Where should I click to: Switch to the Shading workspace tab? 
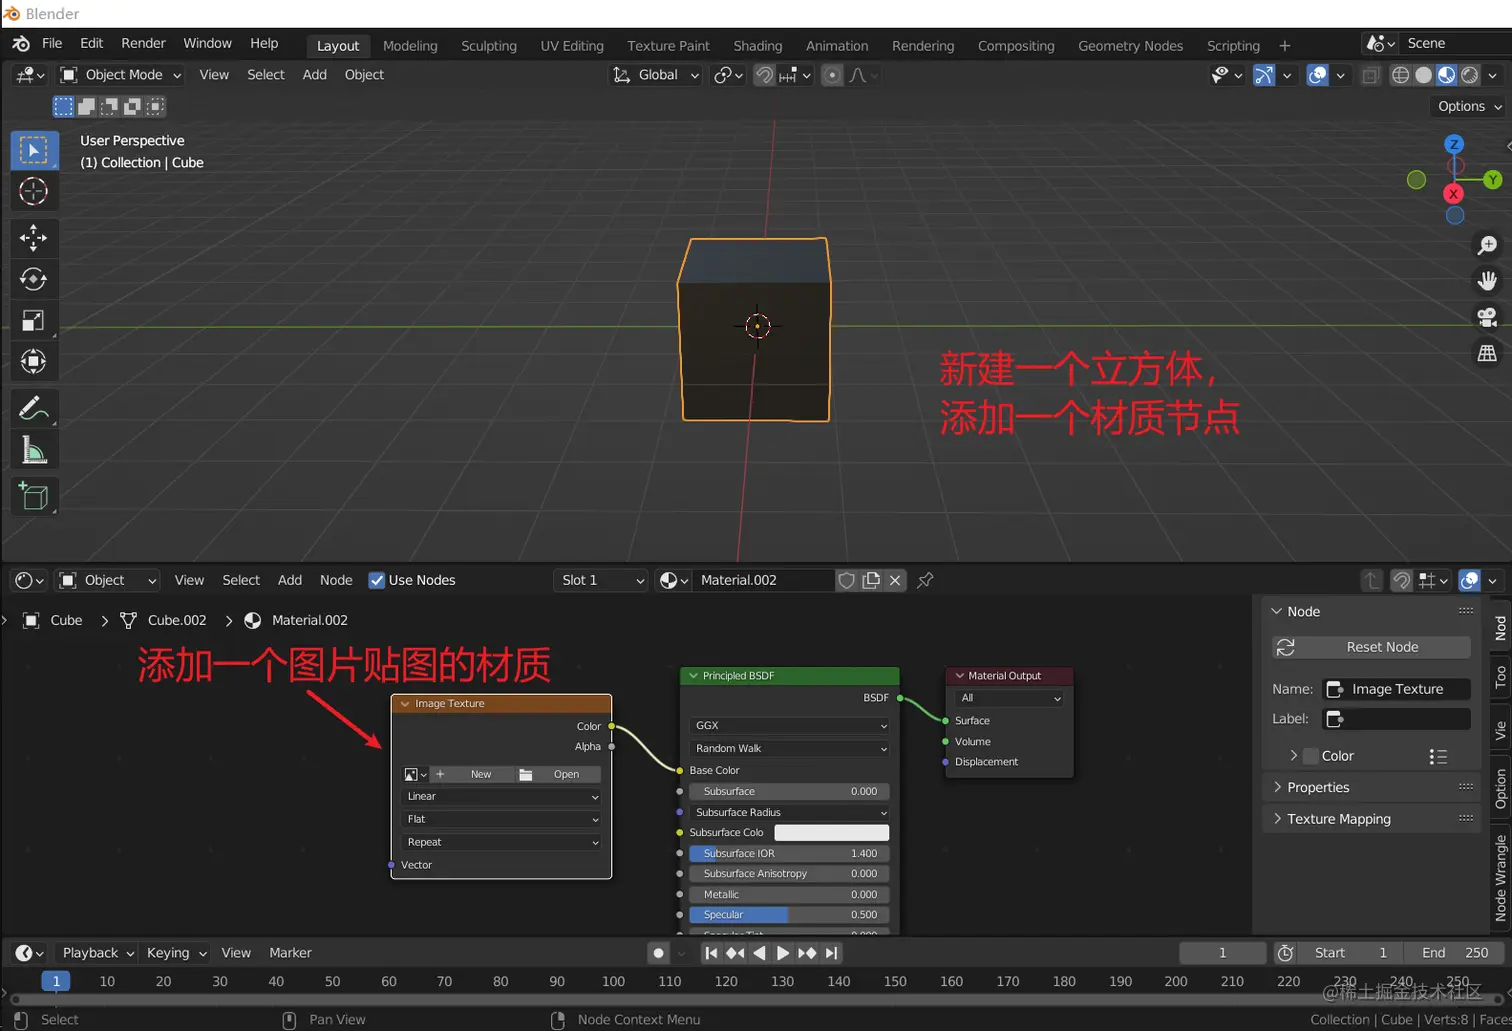tap(757, 46)
